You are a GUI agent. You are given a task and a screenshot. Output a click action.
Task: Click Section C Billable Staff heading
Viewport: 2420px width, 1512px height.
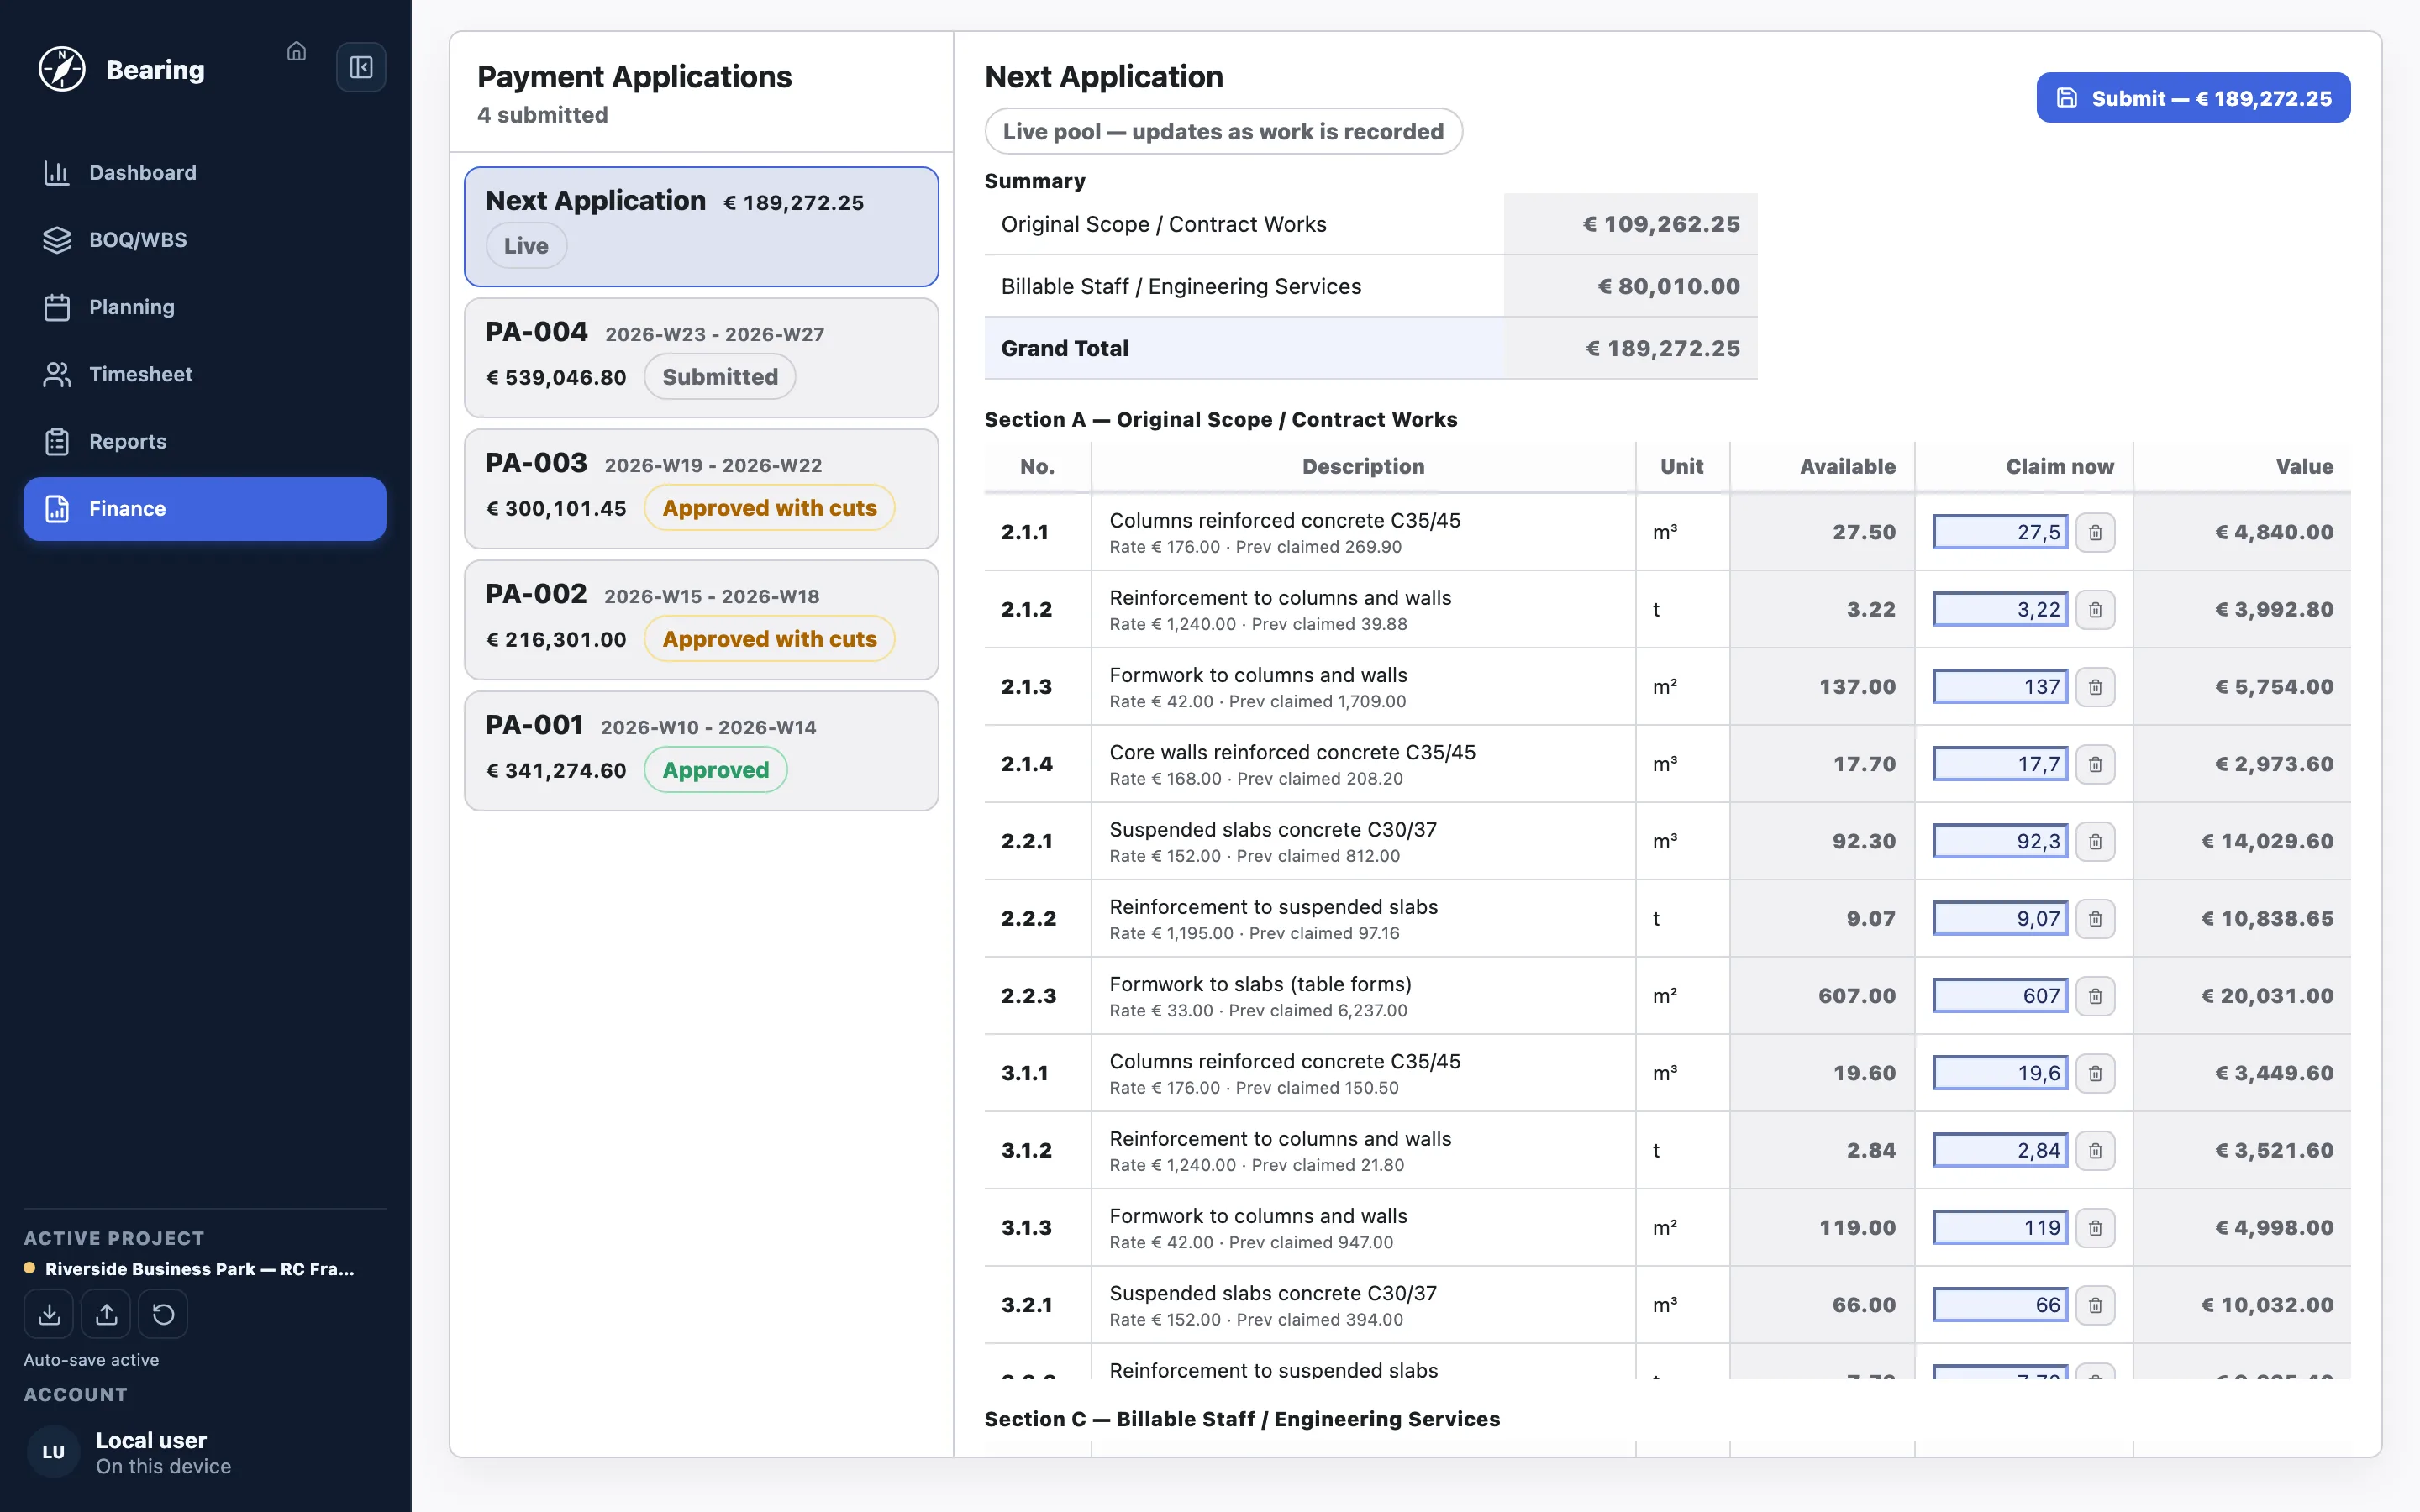1242,1418
